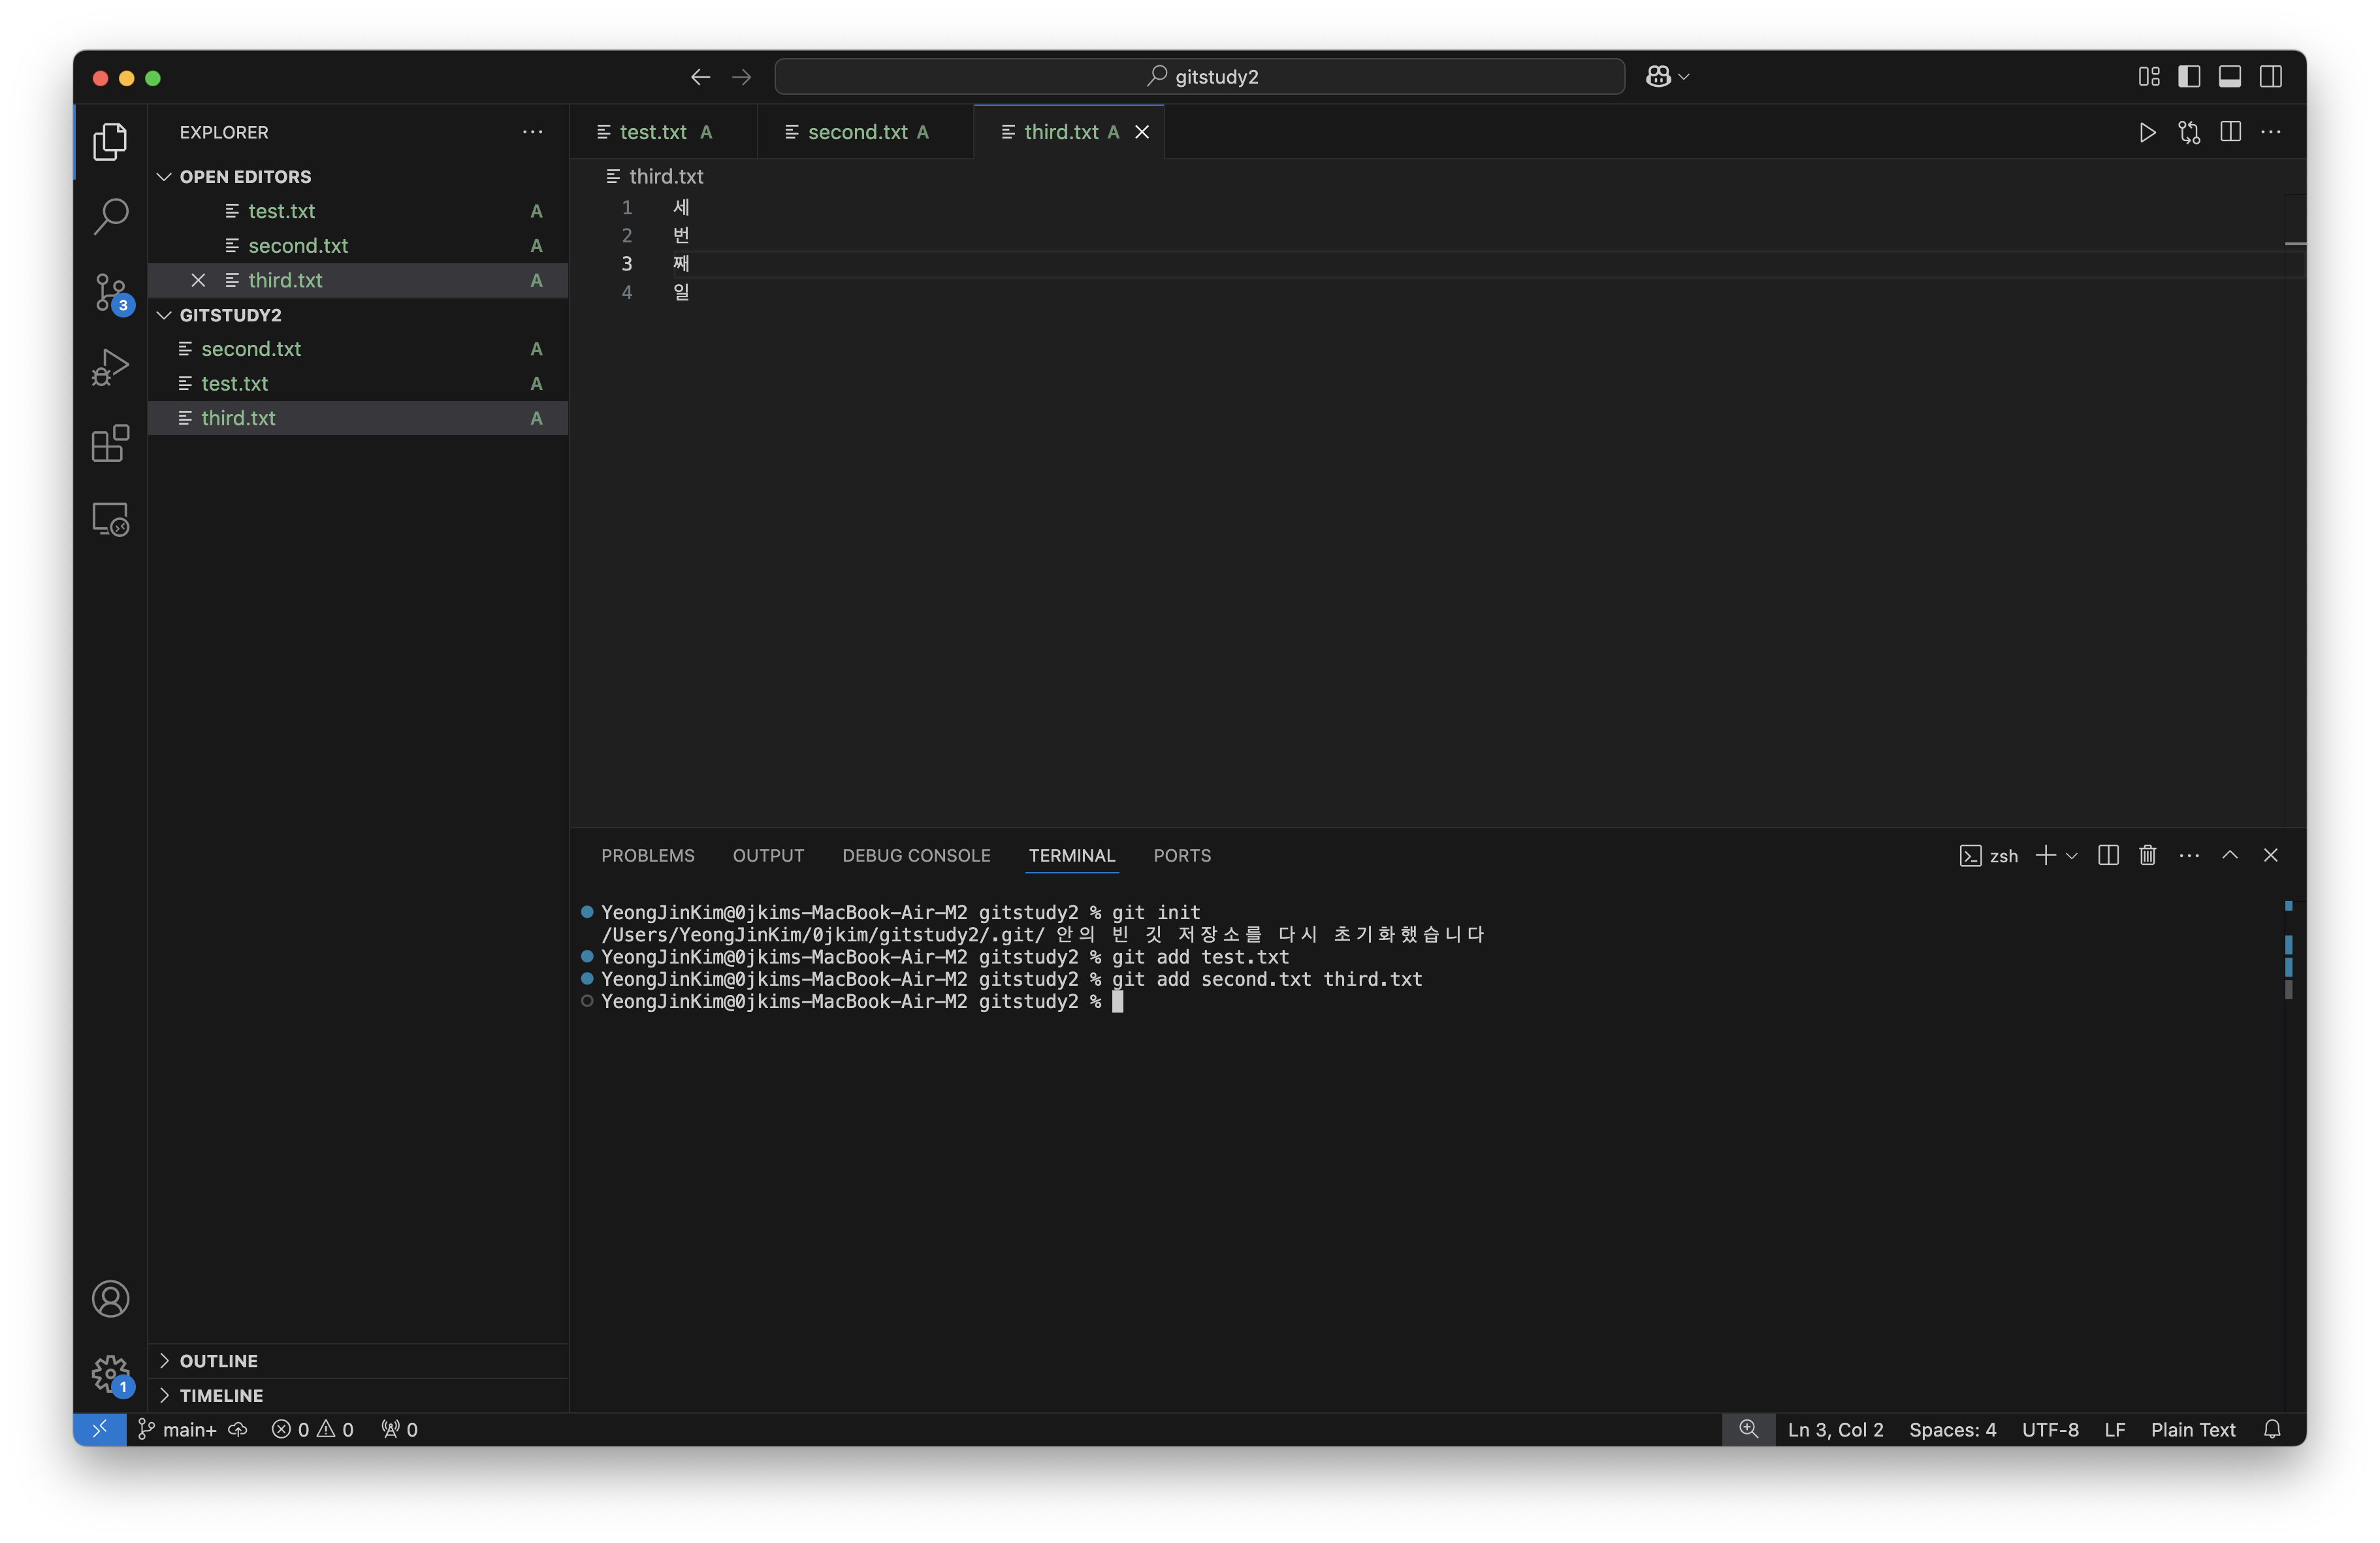This screenshot has width=2380, height=1543.
Task: Open test.txt in GITSTUDY2 folder tree
Action: click(358, 383)
